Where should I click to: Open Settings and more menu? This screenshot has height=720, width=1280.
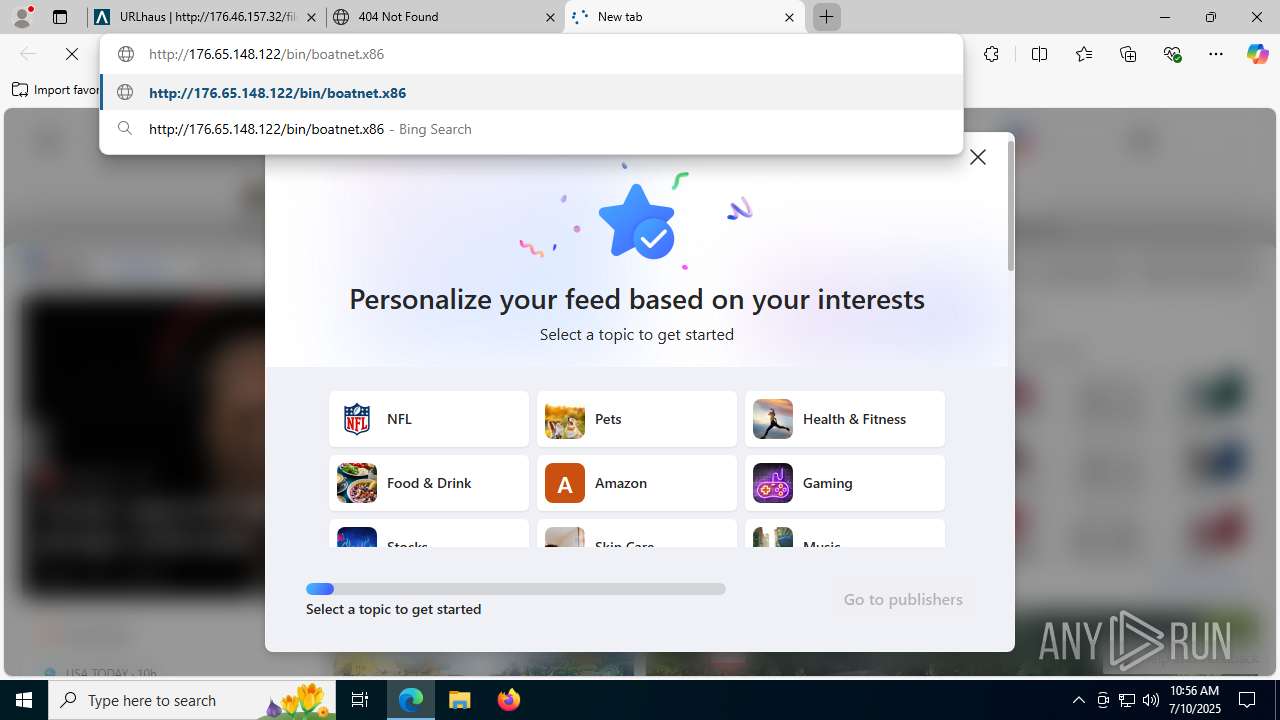[1216, 54]
